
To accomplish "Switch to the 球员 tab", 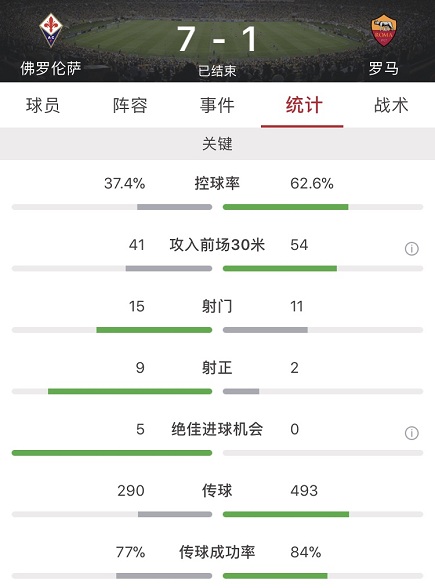I will pyautogui.click(x=43, y=105).
